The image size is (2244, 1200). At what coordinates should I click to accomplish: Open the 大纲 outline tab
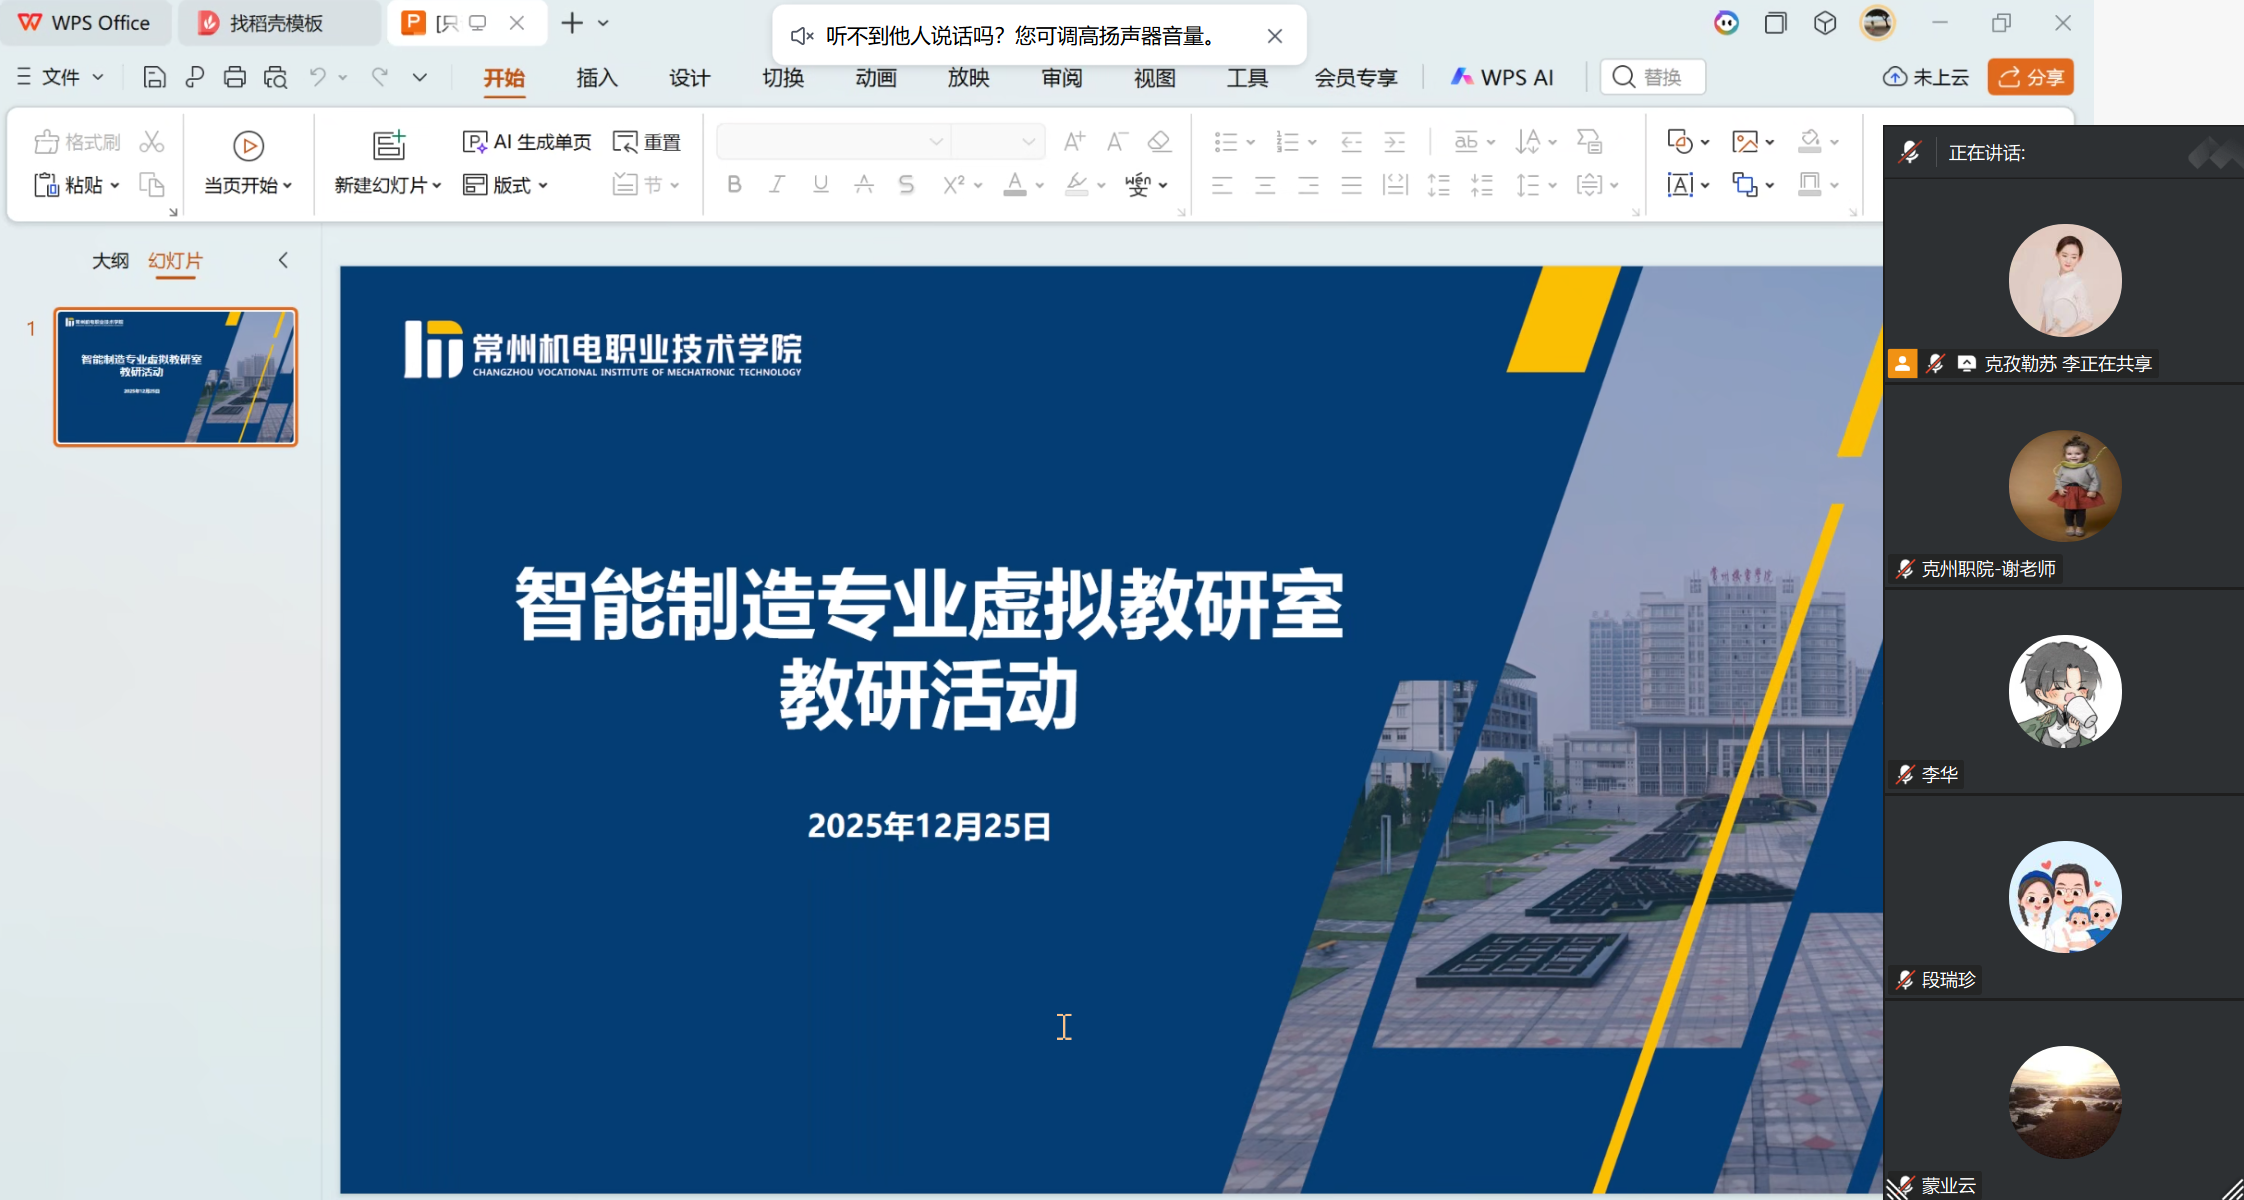110,261
